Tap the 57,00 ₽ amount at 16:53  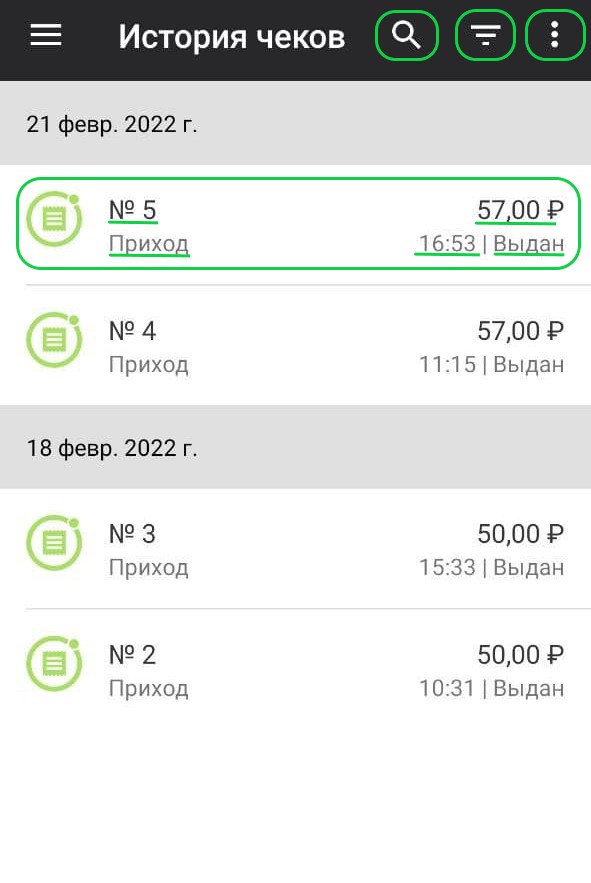[520, 210]
